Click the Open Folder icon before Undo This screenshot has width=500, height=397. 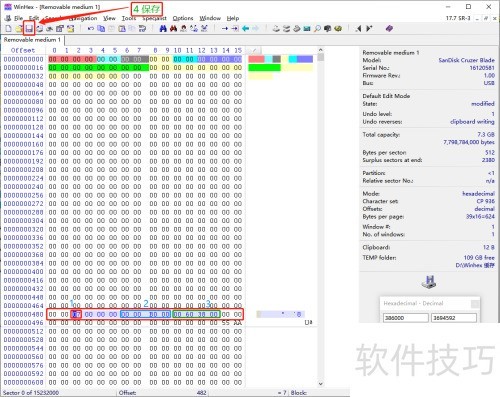click(x=70, y=29)
